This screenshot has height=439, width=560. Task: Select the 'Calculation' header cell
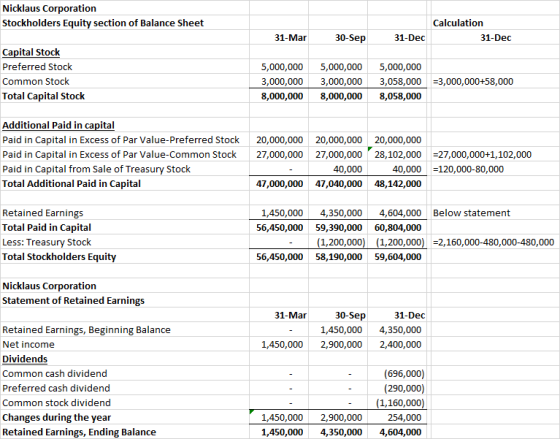click(458, 23)
